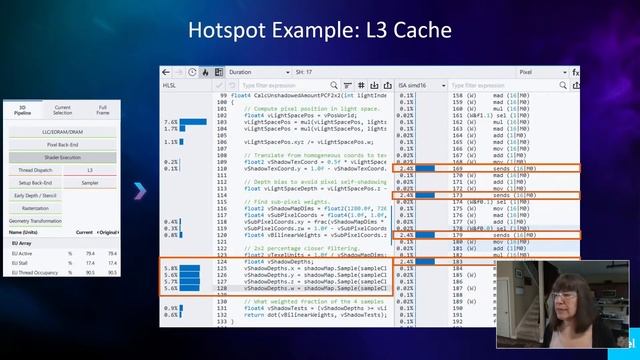Viewport: 640px width, 360px height.
Task: Click the checkmark apply icon
Action: (219, 85)
